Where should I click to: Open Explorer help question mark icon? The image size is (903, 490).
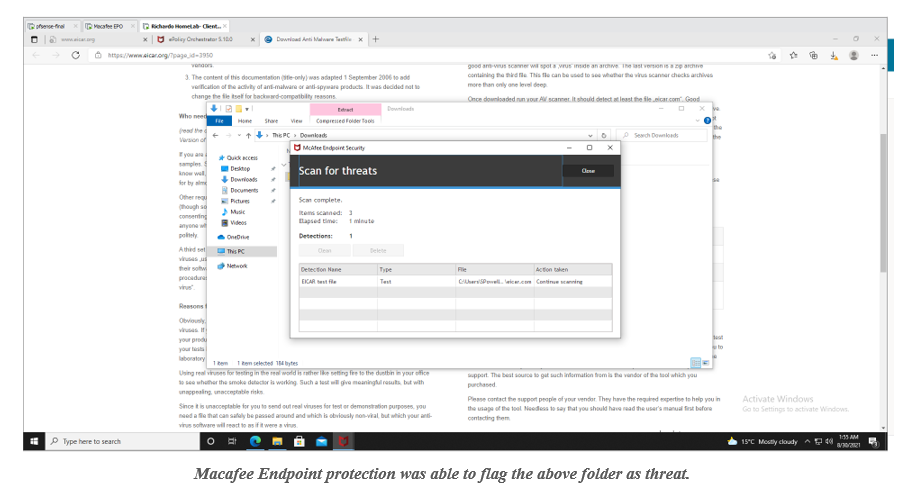[x=707, y=120]
